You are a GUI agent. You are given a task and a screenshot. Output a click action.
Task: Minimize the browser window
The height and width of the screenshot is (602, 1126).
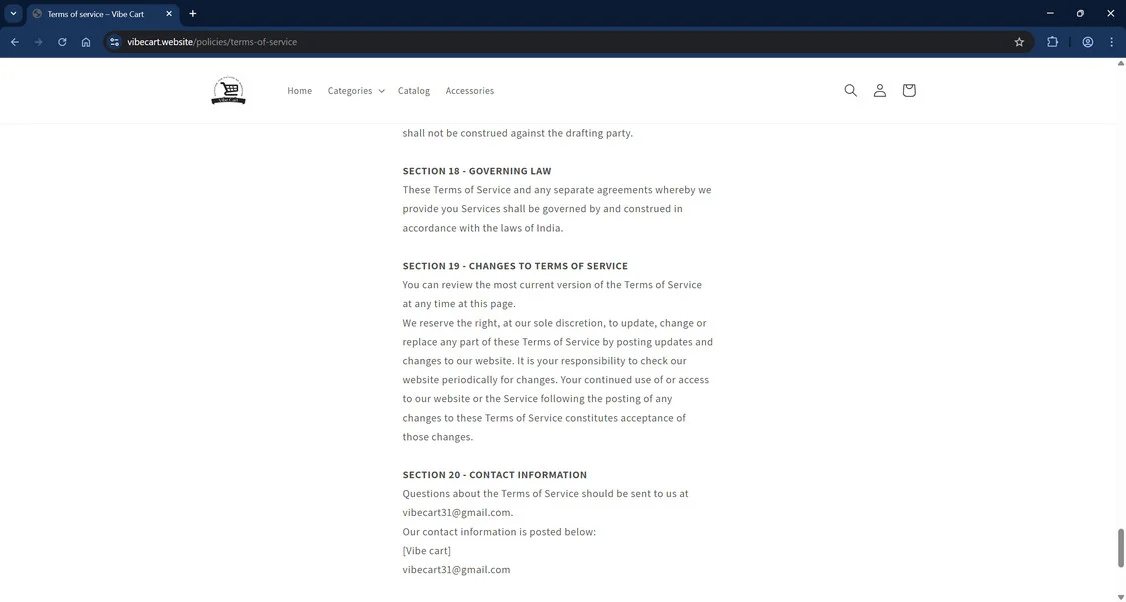click(x=1050, y=14)
